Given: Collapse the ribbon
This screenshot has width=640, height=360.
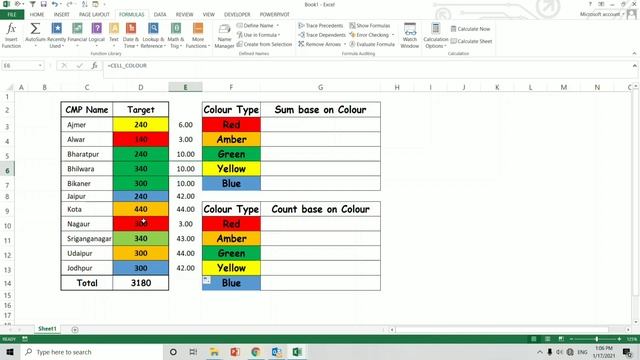Looking at the screenshot, I should (x=634, y=53).
